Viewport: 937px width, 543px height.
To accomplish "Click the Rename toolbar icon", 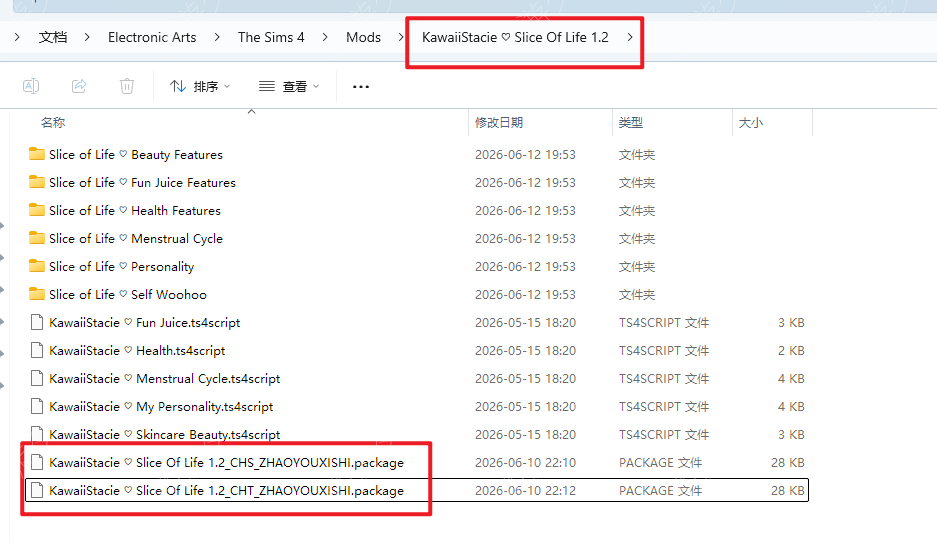I will pos(31,86).
